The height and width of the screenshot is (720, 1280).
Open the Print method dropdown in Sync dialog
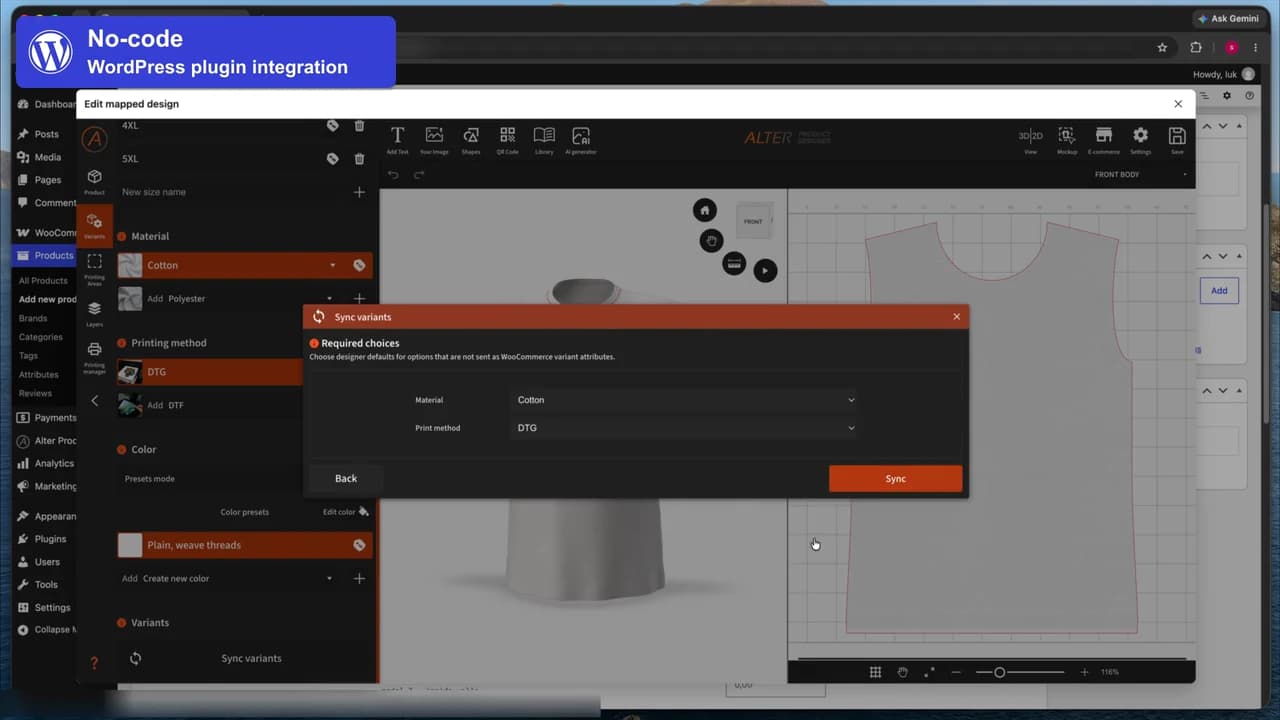click(685, 428)
